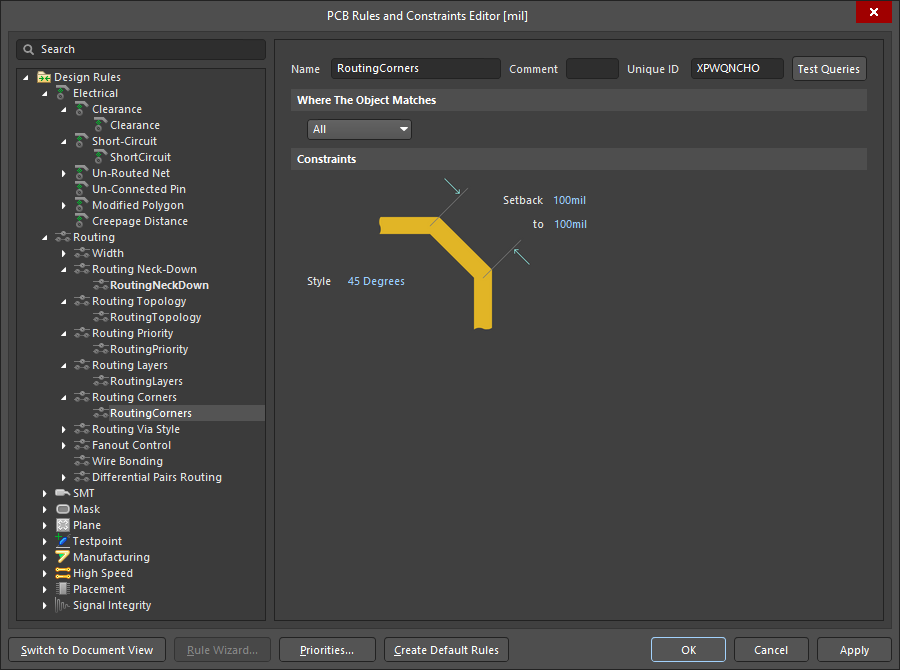Image resolution: width=900 pixels, height=670 pixels.
Task: Click the RoutingPriority rule icon
Action: 100,349
